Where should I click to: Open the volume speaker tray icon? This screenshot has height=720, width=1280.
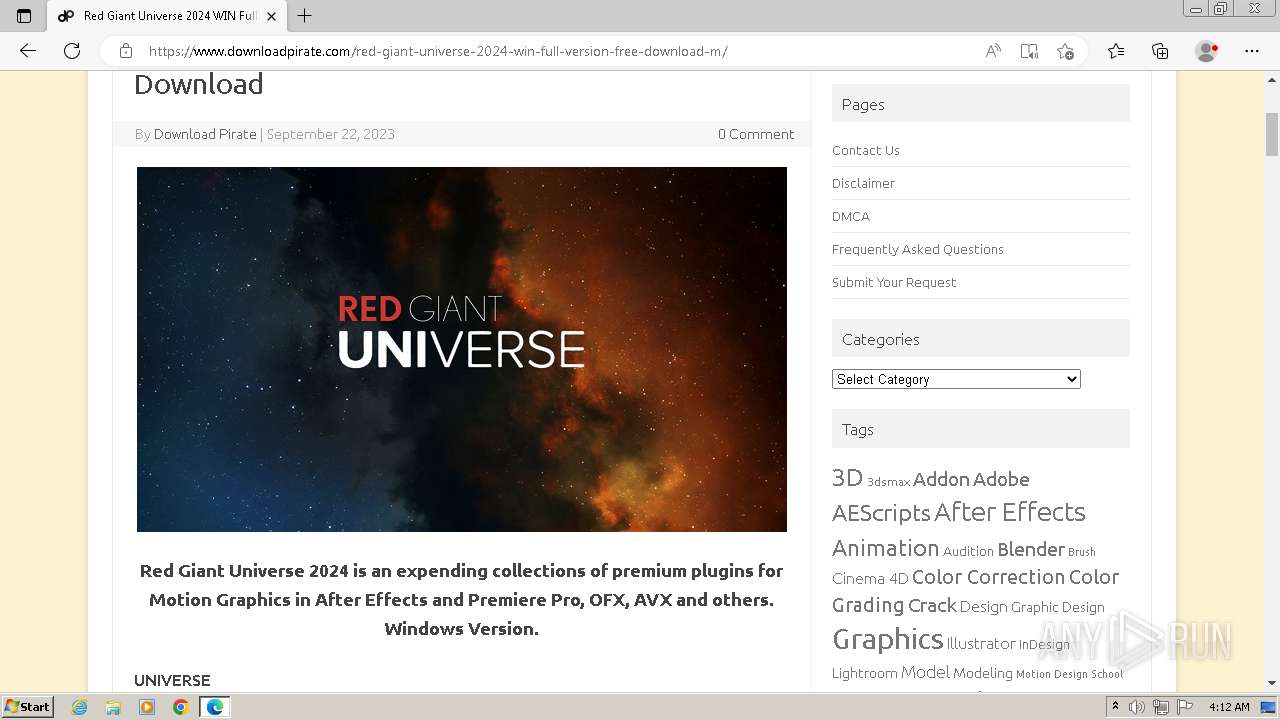coord(1138,707)
